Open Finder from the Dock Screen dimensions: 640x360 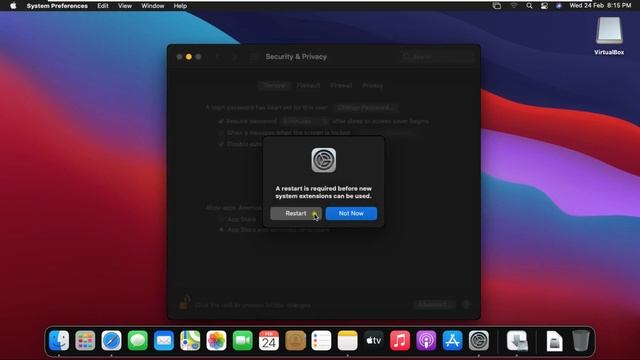(59, 340)
